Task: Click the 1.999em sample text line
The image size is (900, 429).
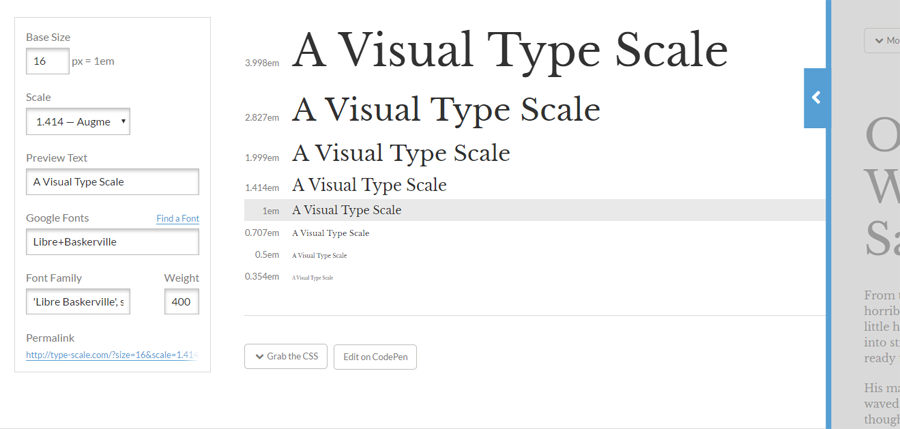Action: [x=400, y=154]
